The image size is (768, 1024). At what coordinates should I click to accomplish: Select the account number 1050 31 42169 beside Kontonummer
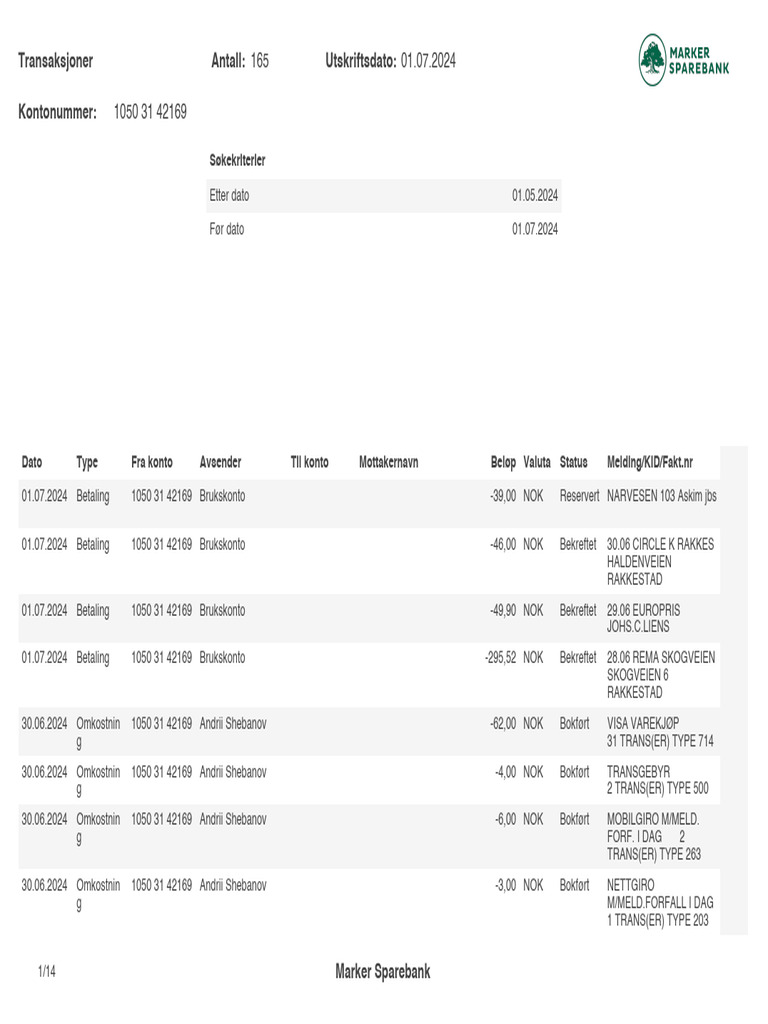coord(150,112)
